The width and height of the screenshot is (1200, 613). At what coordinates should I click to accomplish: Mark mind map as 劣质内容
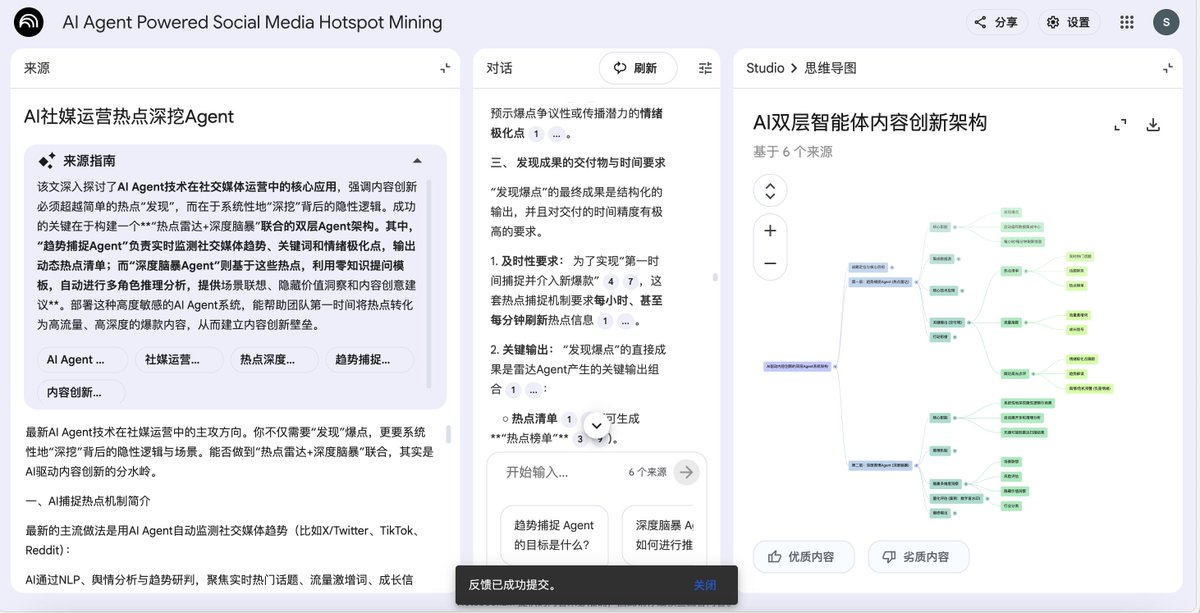coord(917,557)
